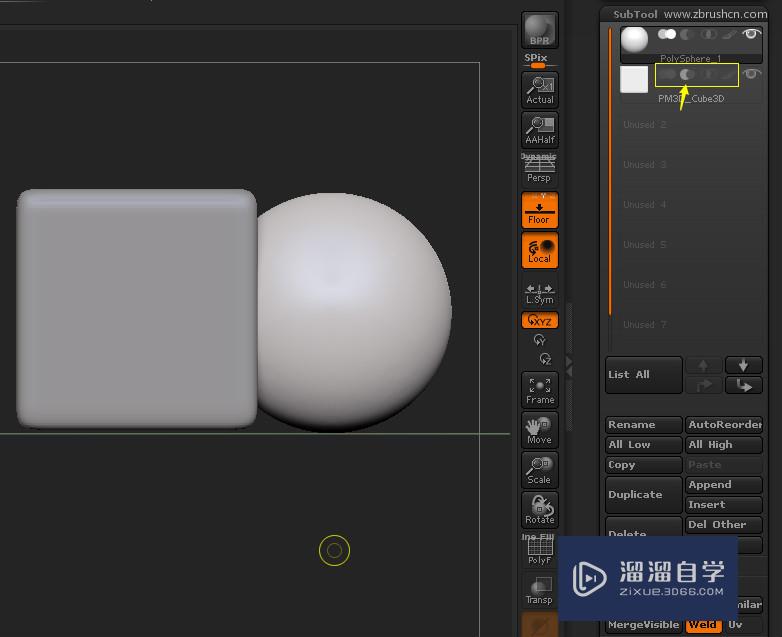The width and height of the screenshot is (782, 637).
Task: Toggle PolyF polyframe display
Action: (540, 549)
